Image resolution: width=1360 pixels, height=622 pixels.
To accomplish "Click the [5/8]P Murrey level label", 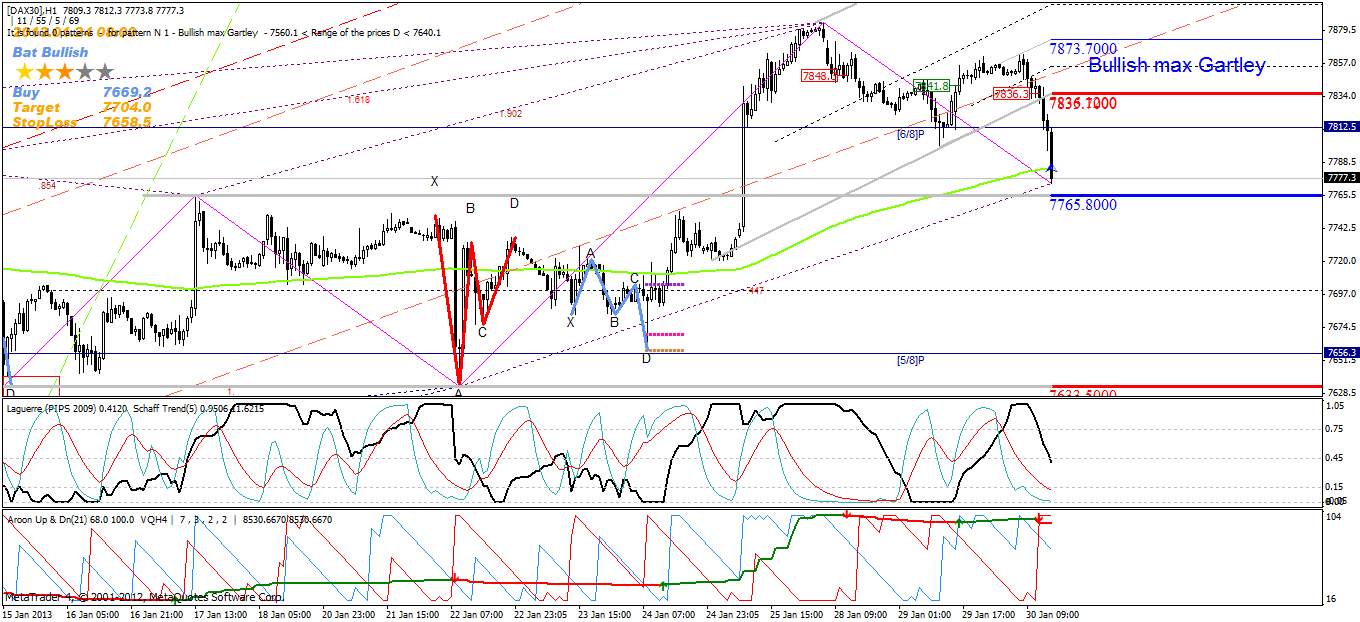I will (x=910, y=360).
